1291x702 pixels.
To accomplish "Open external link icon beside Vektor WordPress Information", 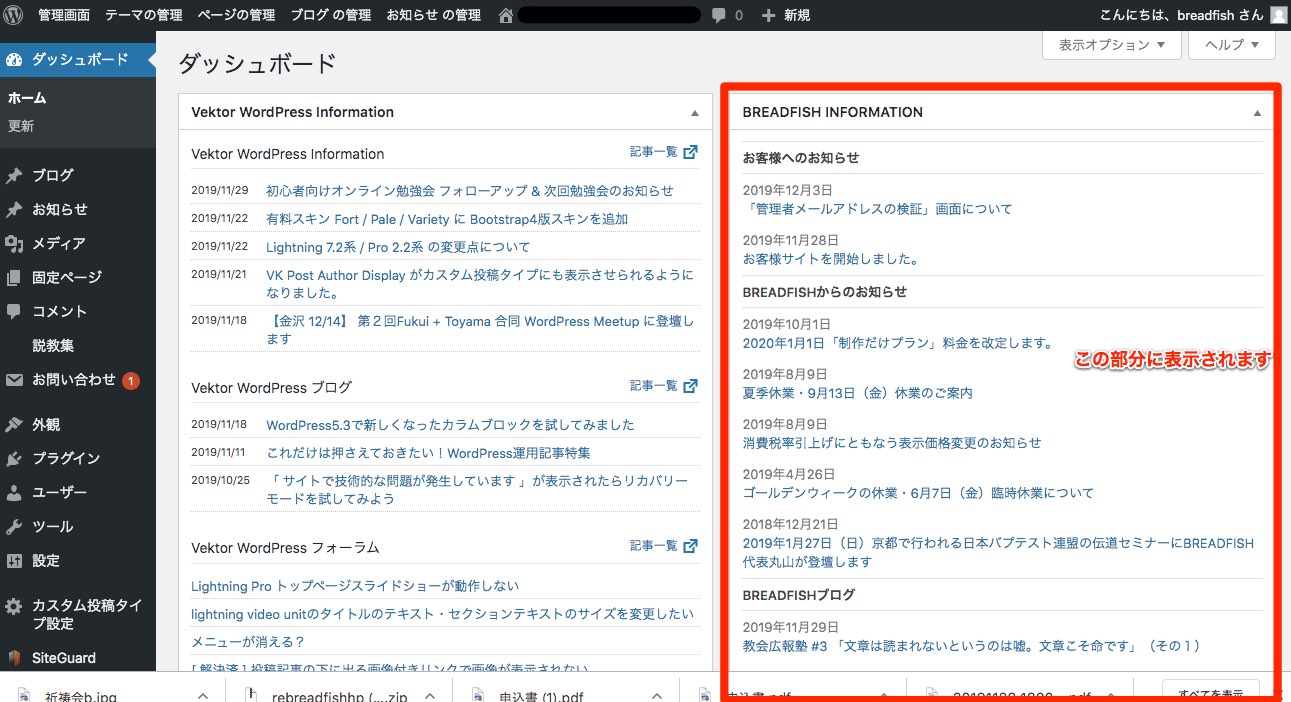I will pos(690,152).
